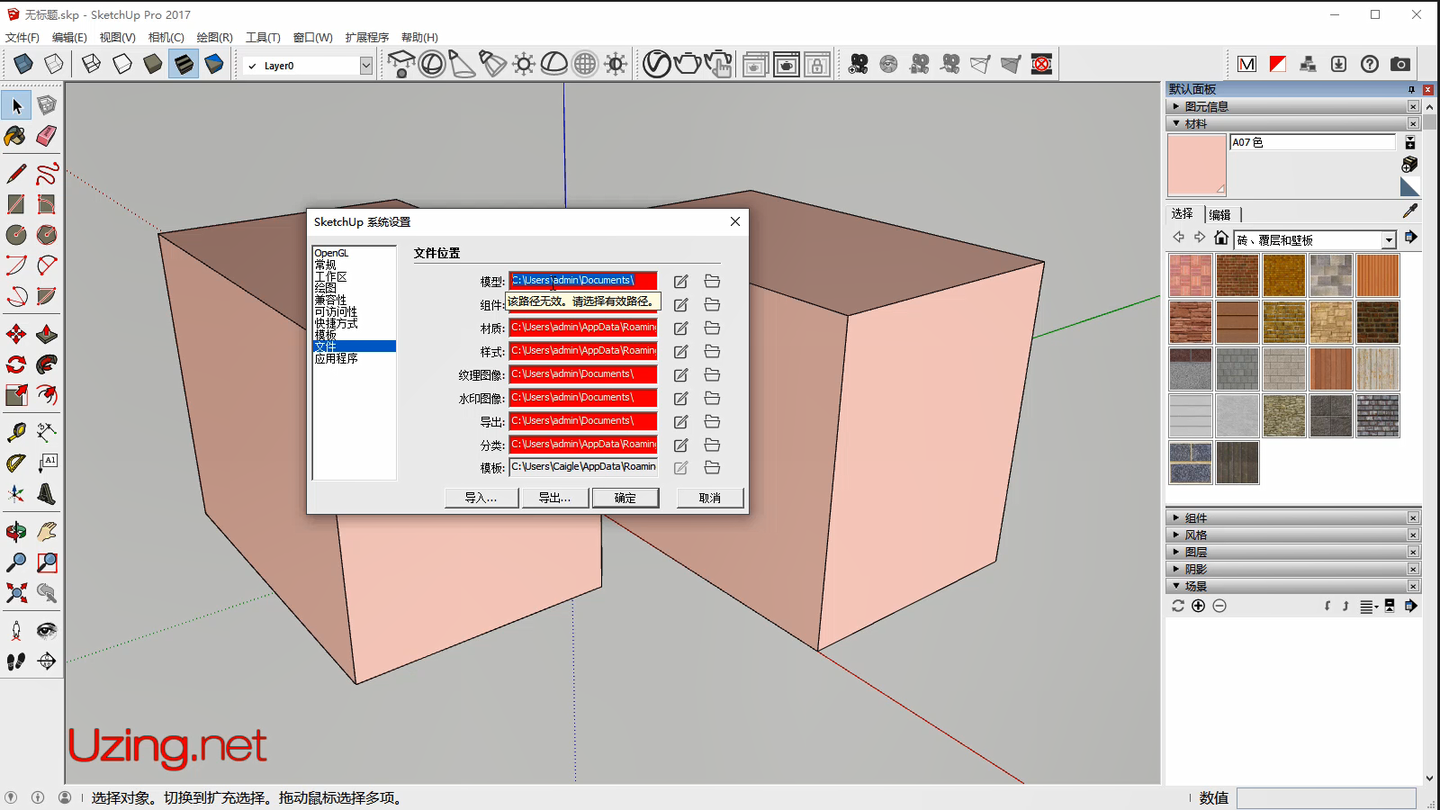Select the Orbit camera tool
1440x810 pixels.
point(16,532)
